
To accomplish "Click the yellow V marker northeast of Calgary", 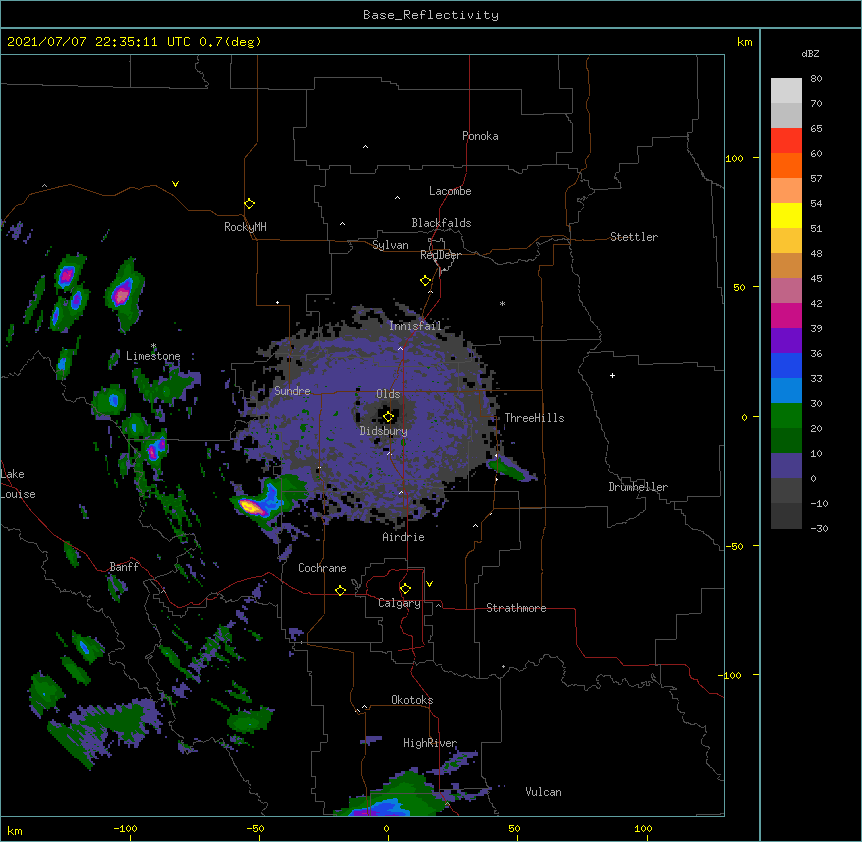I will click(x=429, y=584).
